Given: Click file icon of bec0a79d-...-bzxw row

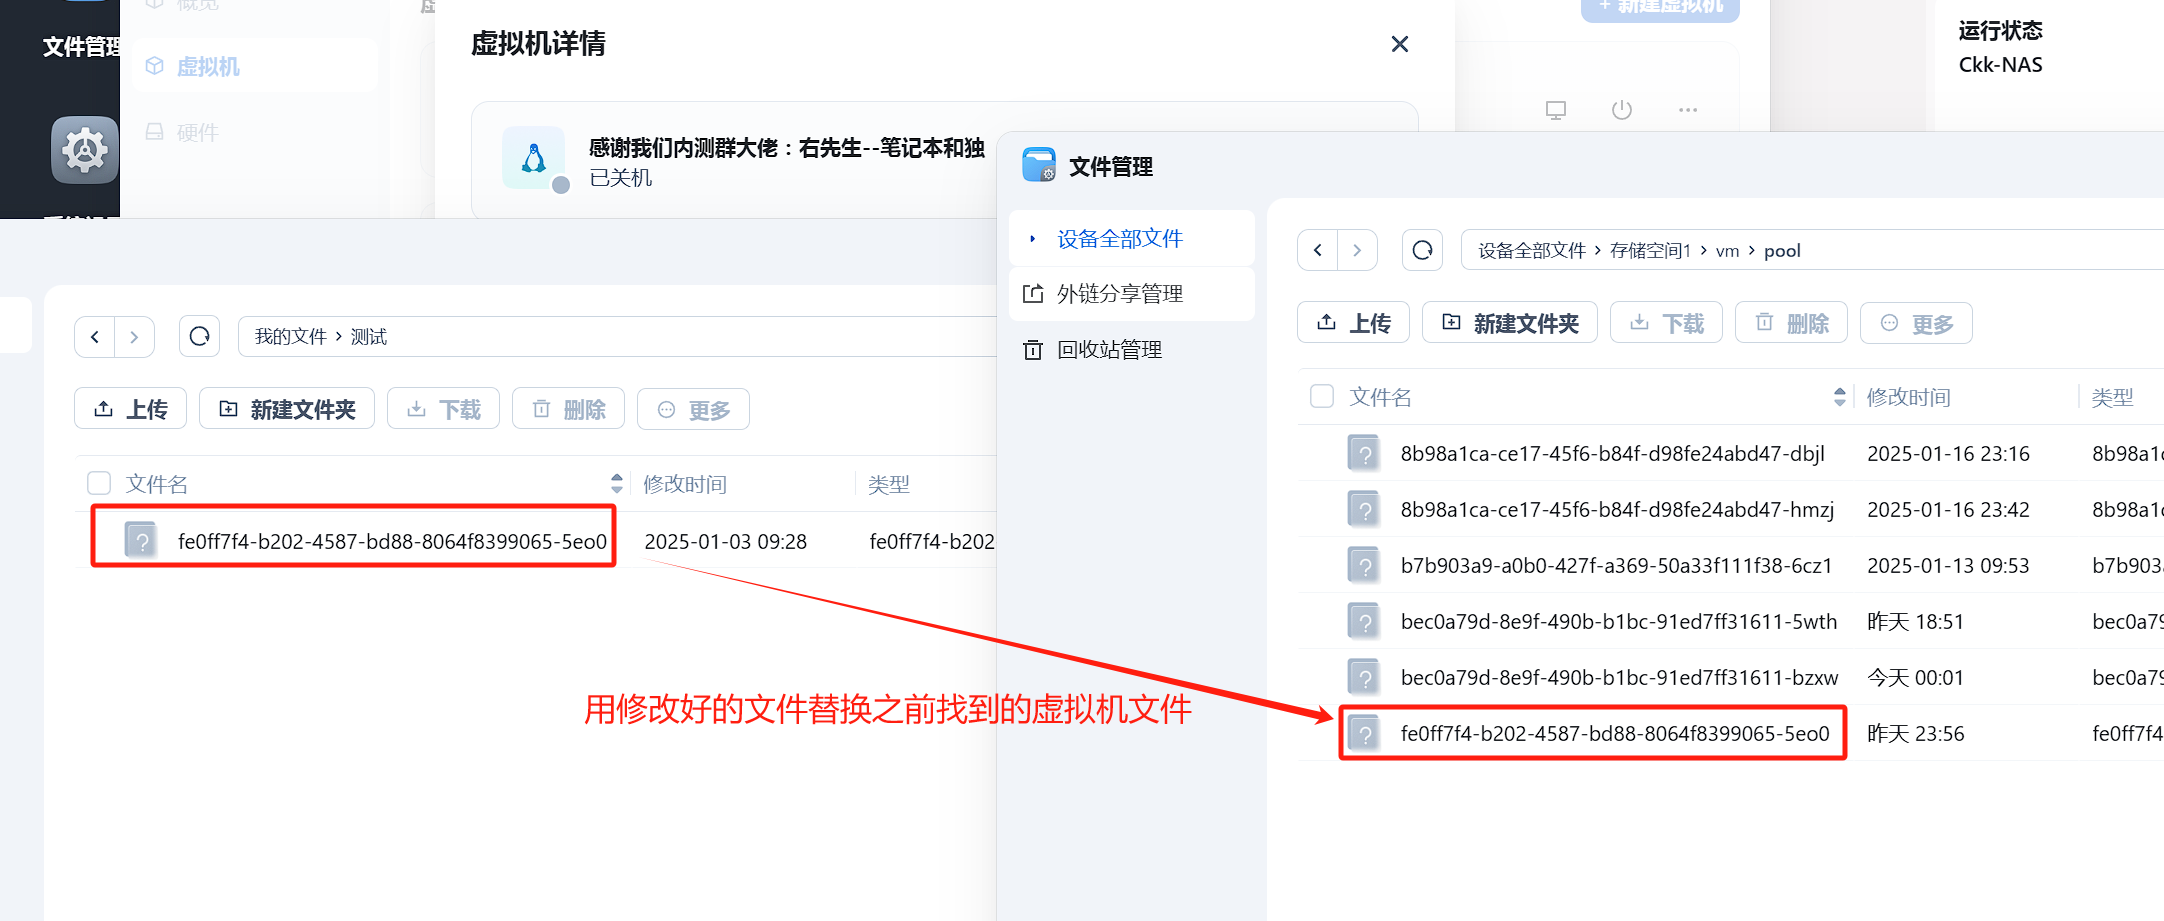Looking at the screenshot, I should tap(1363, 677).
